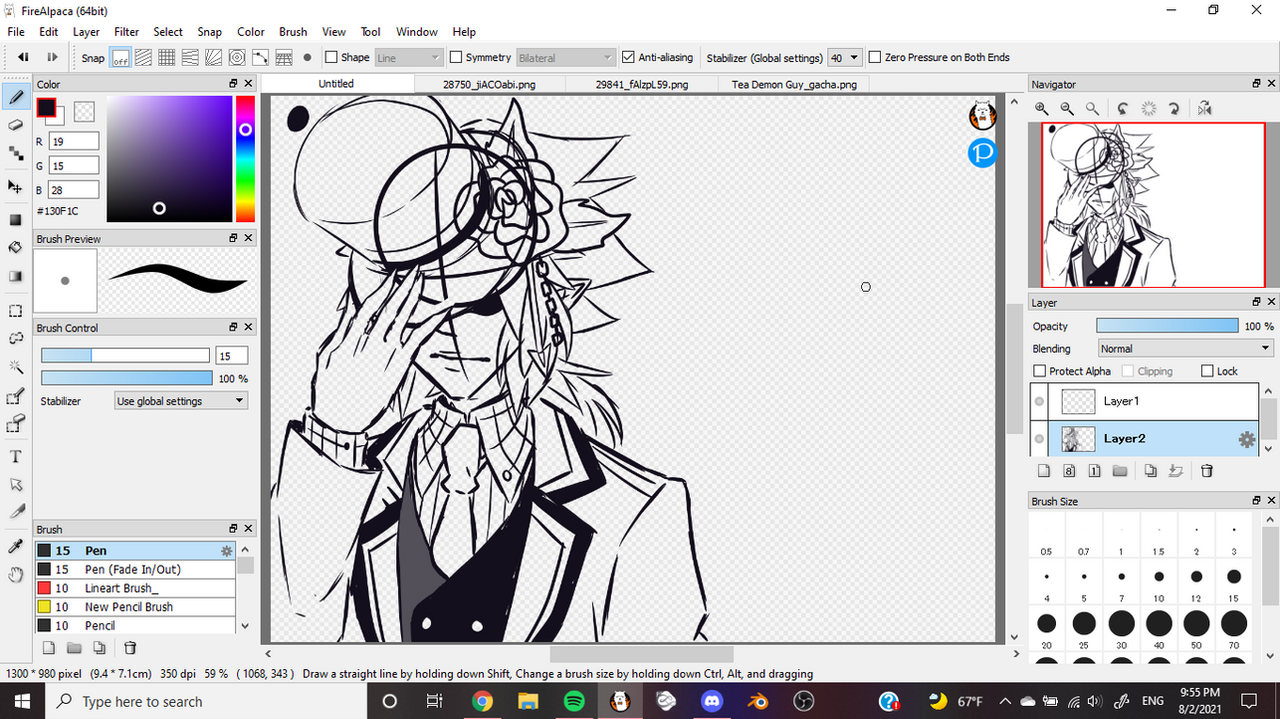Screen dimensions: 1280x719
Task: Select the Lineart Brush_ entry
Action: pos(136,588)
